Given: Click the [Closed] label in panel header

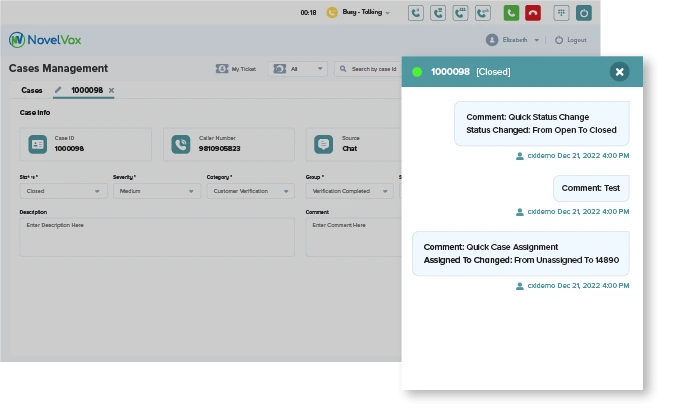Looking at the screenshot, I should tap(493, 72).
